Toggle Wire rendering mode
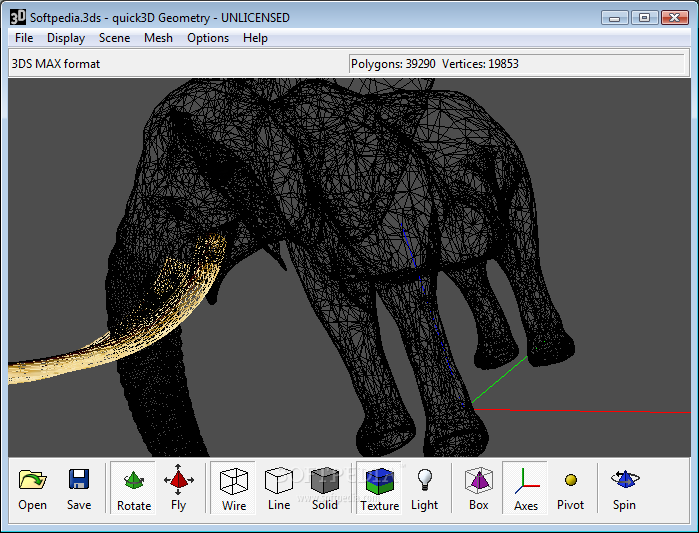699x533 pixels. point(234,488)
